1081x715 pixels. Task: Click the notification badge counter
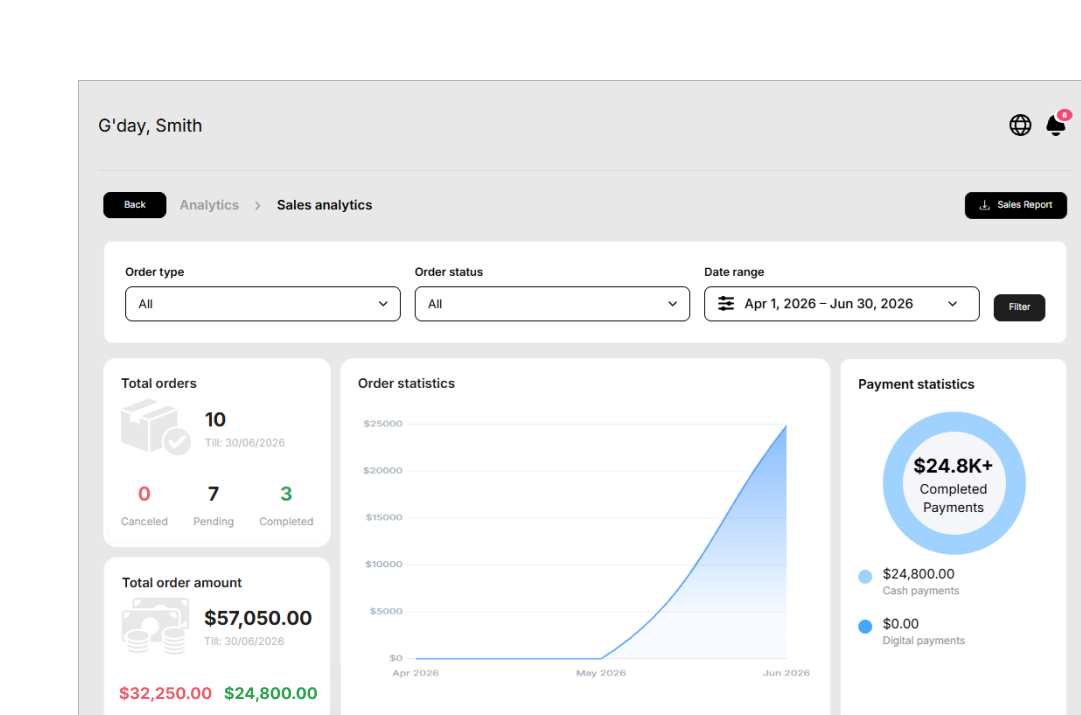point(1064,115)
